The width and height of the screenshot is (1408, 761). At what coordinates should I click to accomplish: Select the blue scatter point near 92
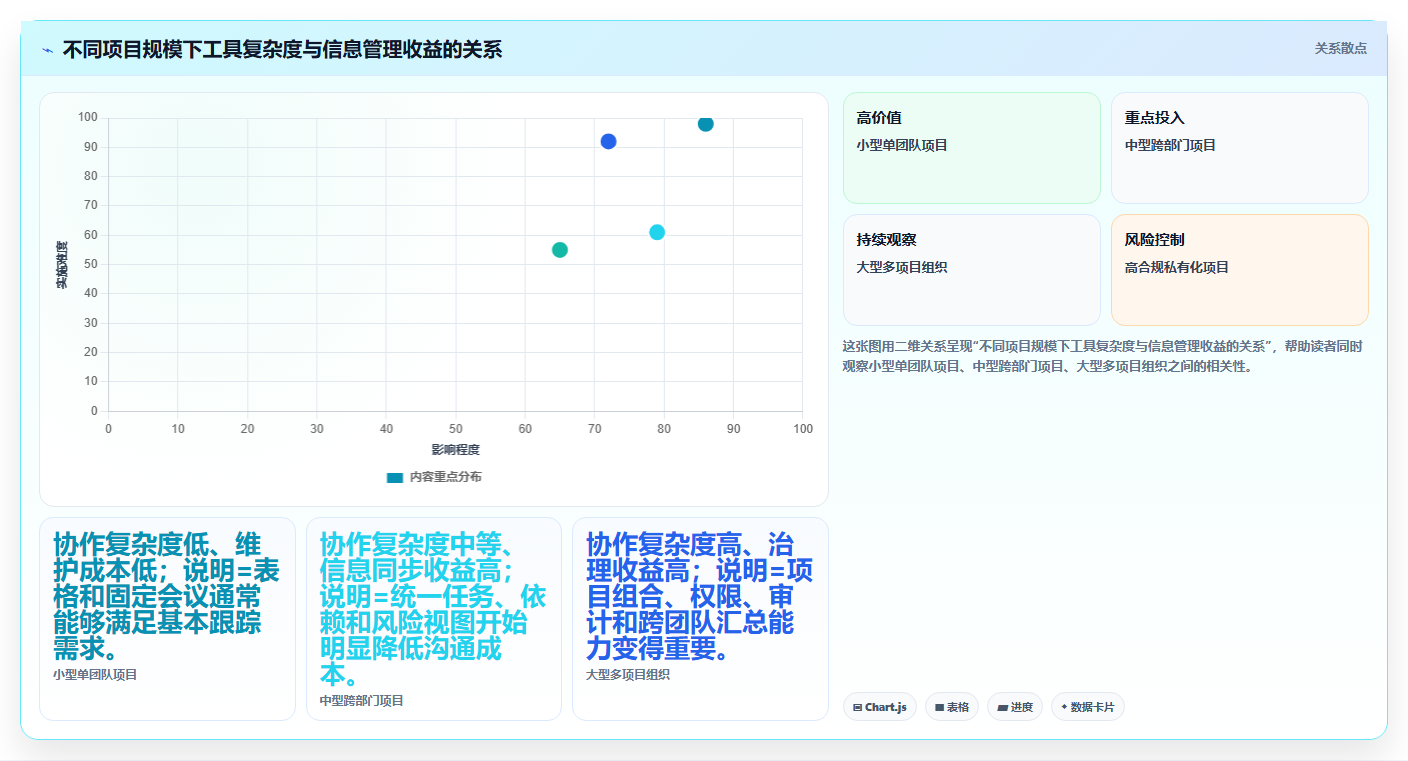tap(608, 141)
